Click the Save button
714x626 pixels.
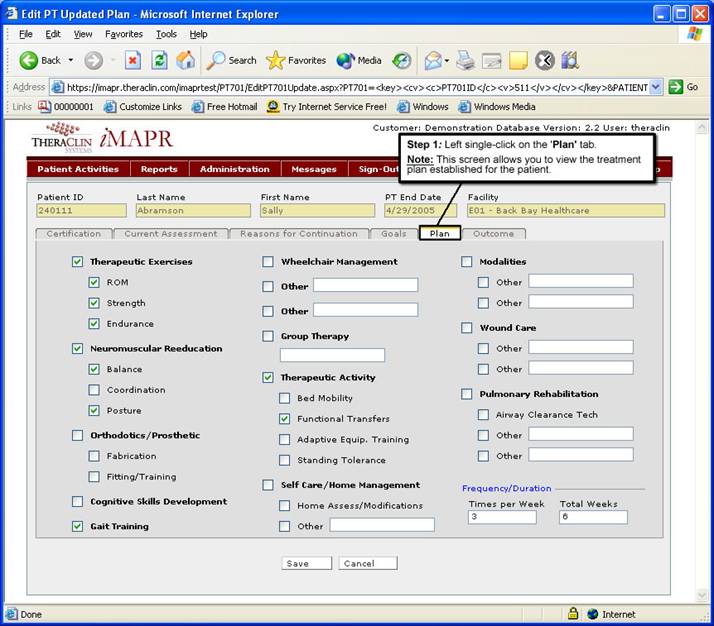click(297, 563)
